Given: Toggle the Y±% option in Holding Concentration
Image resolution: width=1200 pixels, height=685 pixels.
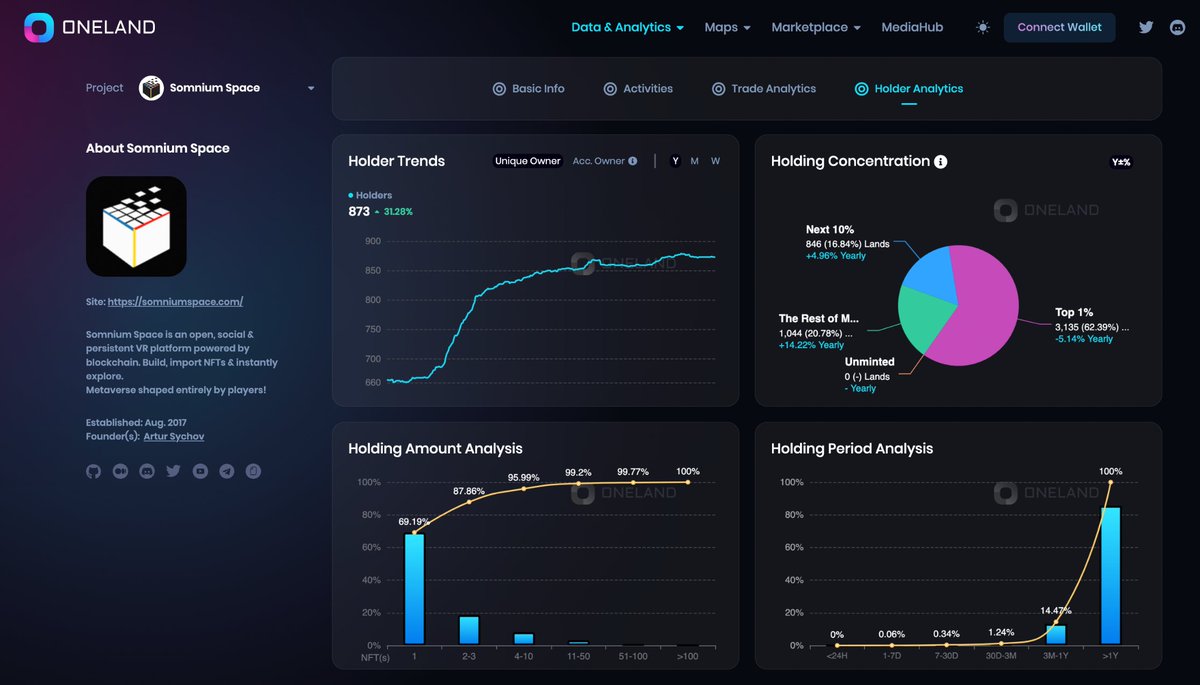Looking at the screenshot, I should point(1121,162).
